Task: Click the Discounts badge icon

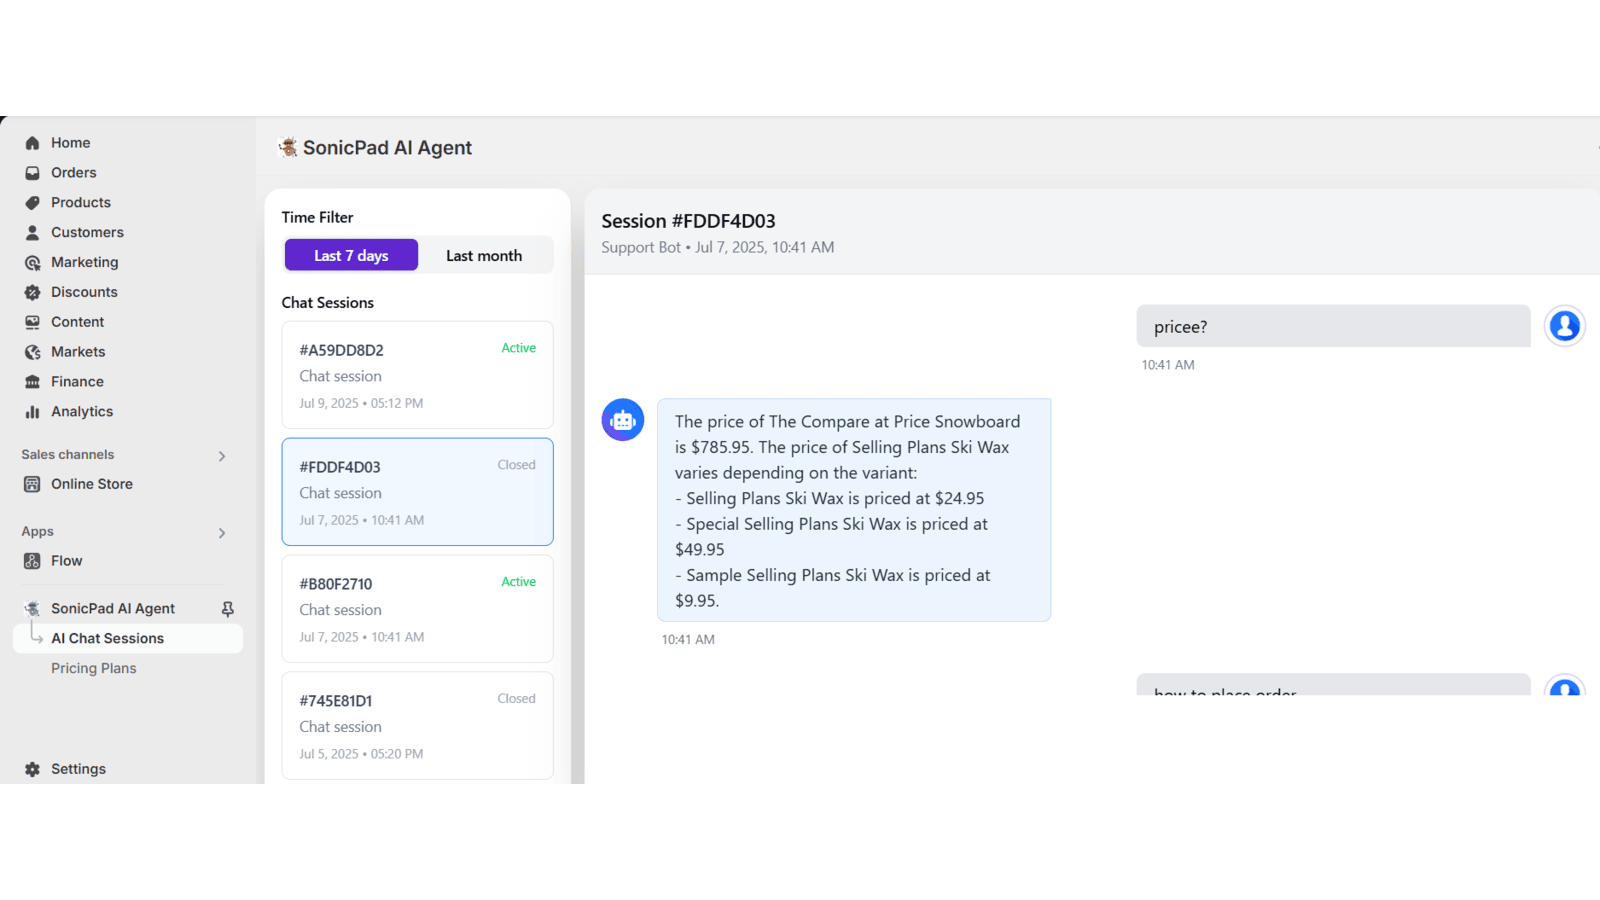Action: (32, 293)
